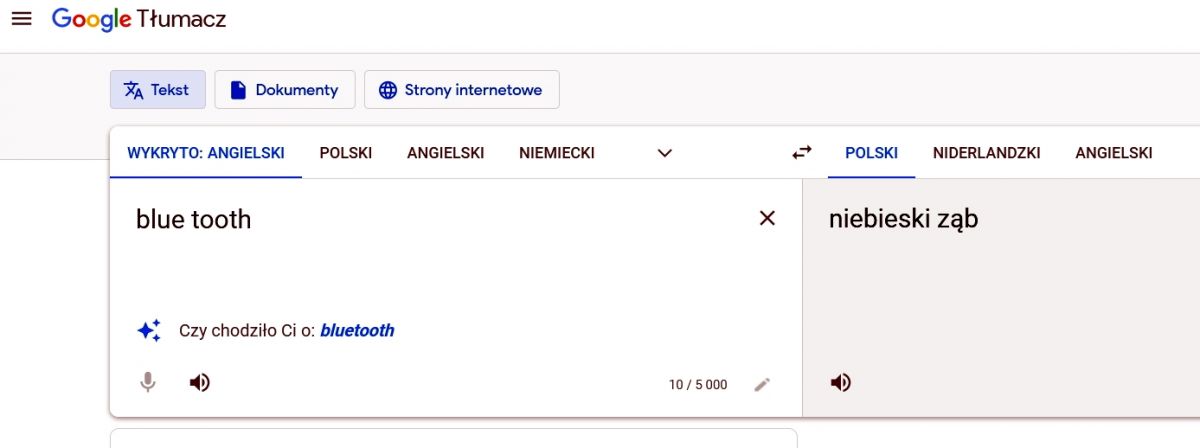
Task: Expand the source language list chevron
Action: pyautogui.click(x=664, y=153)
